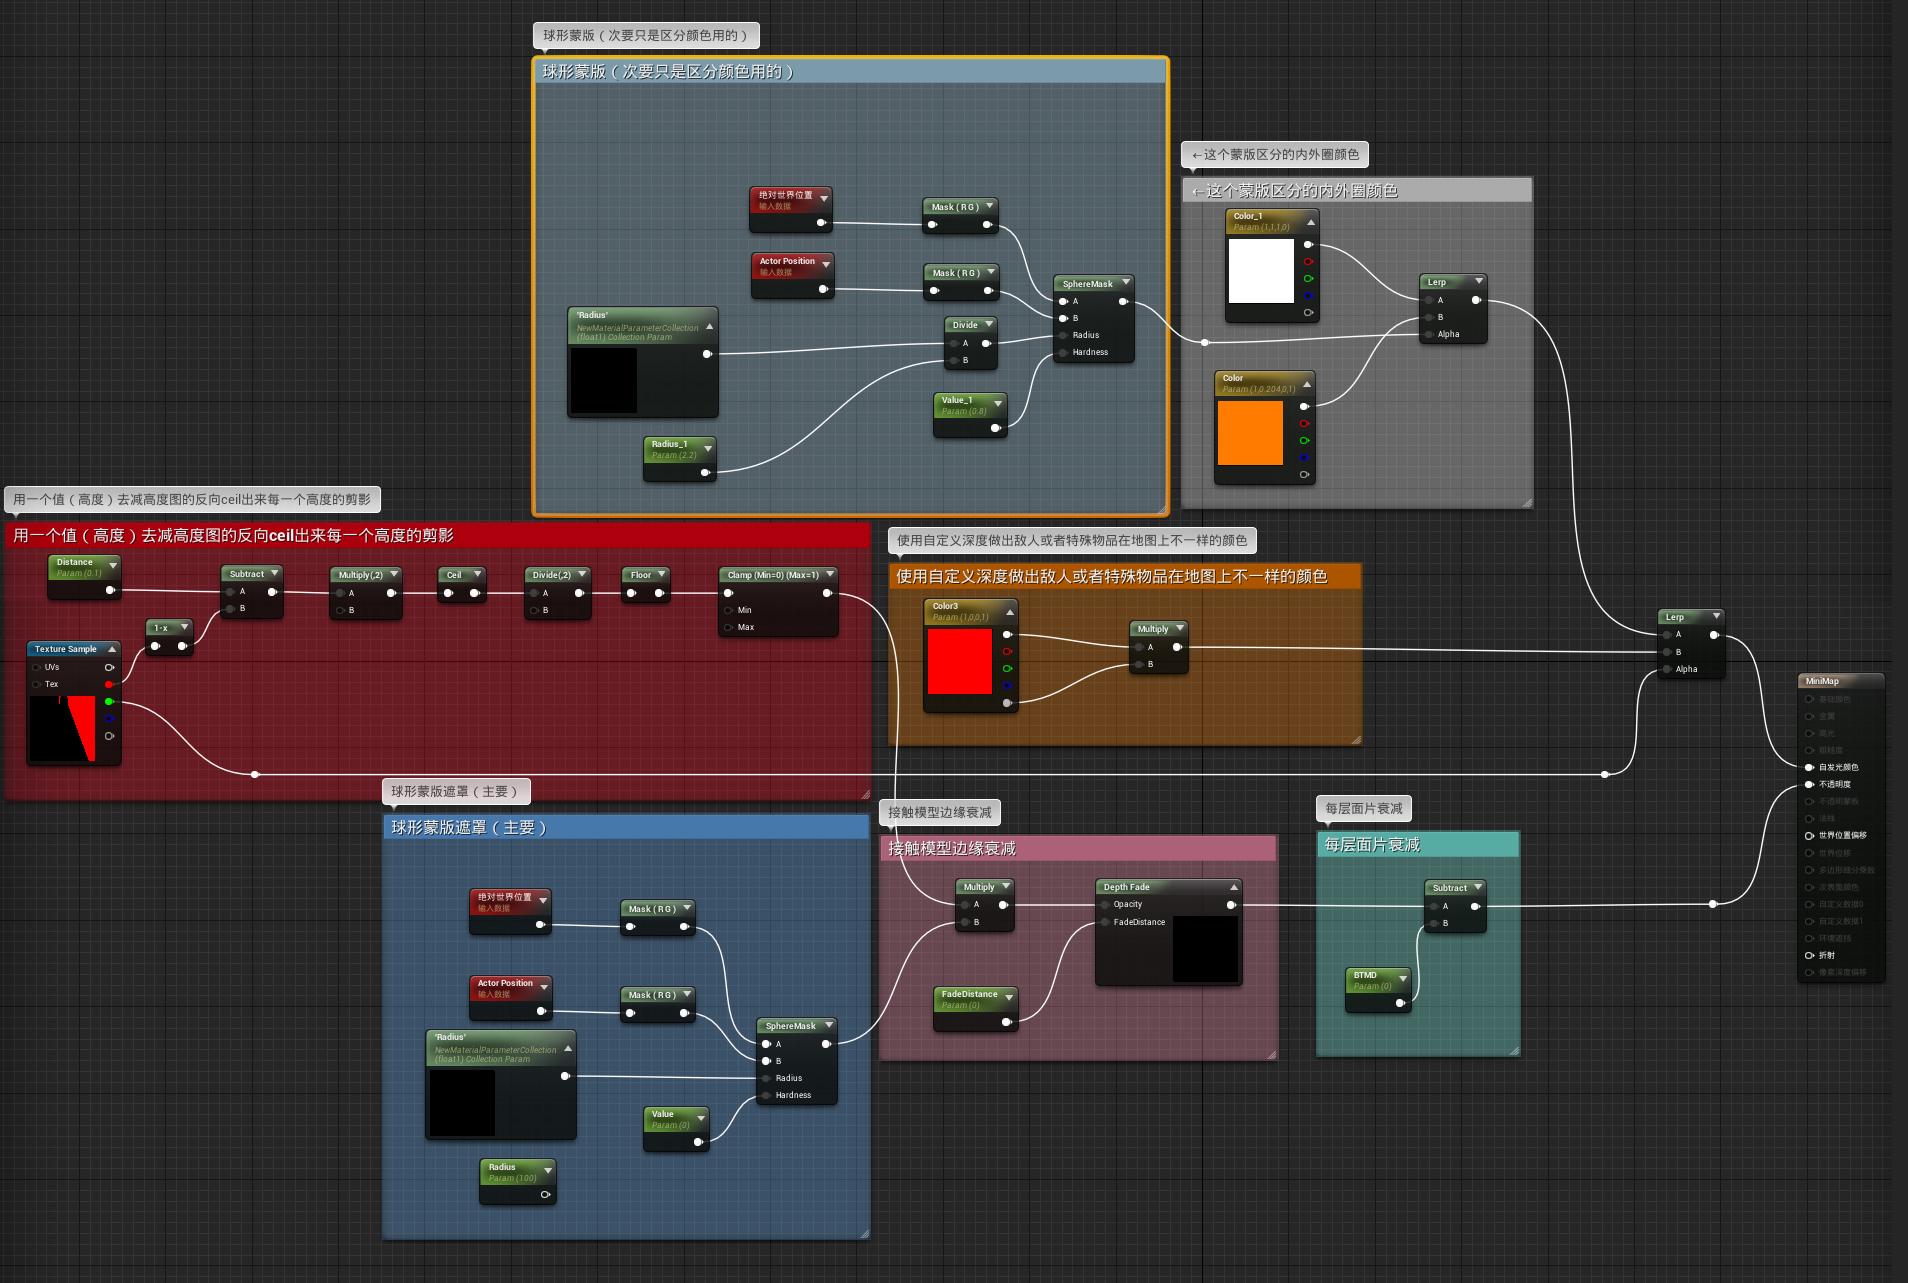Click the Multiply(,2) node title
This screenshot has width=1908, height=1283.
[361, 575]
